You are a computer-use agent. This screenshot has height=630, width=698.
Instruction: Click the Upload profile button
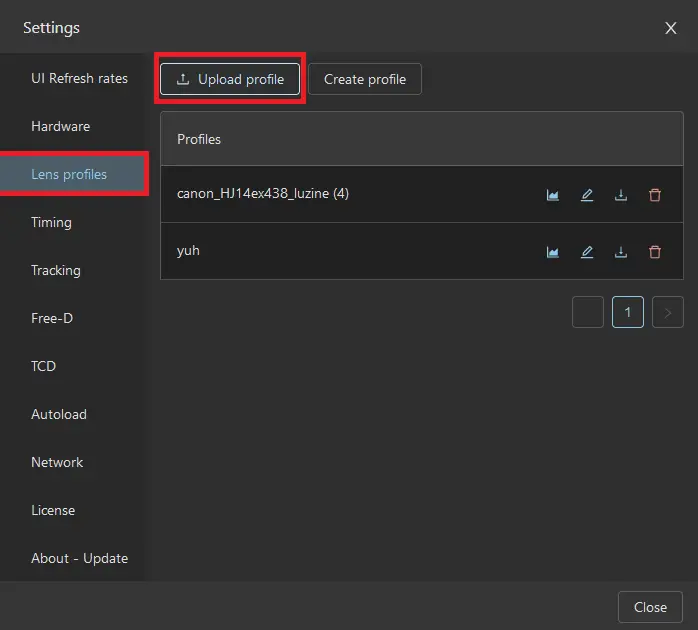[230, 79]
